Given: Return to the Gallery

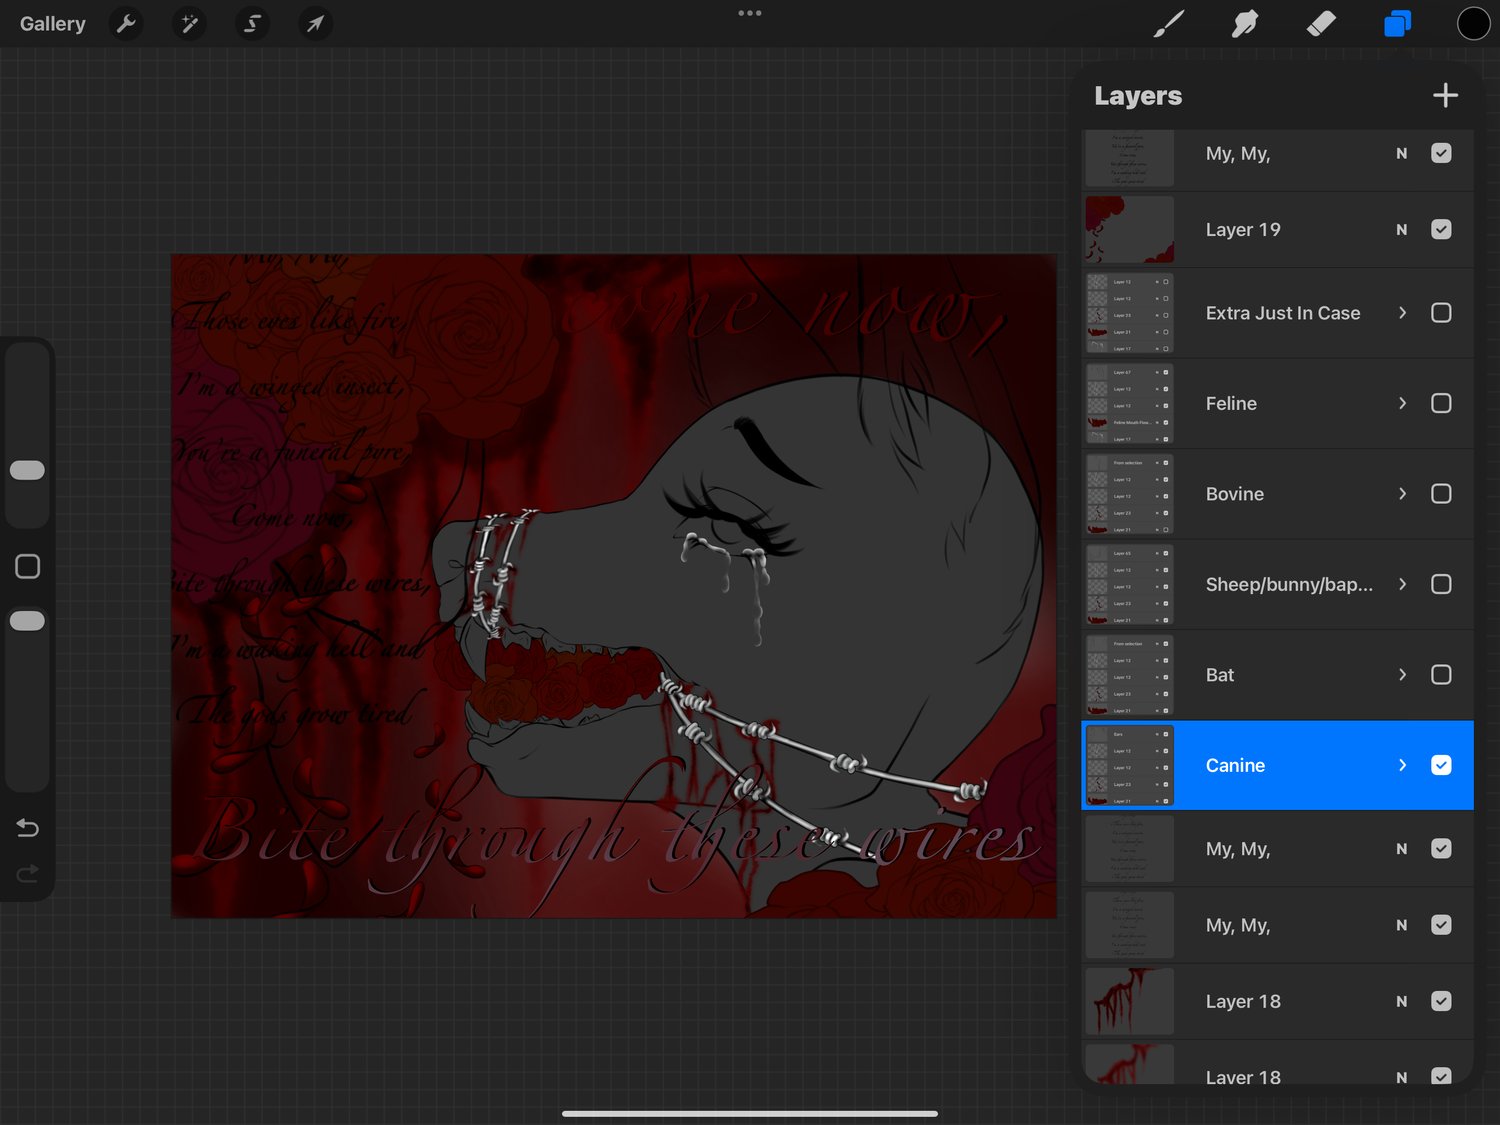Looking at the screenshot, I should pyautogui.click(x=53, y=23).
